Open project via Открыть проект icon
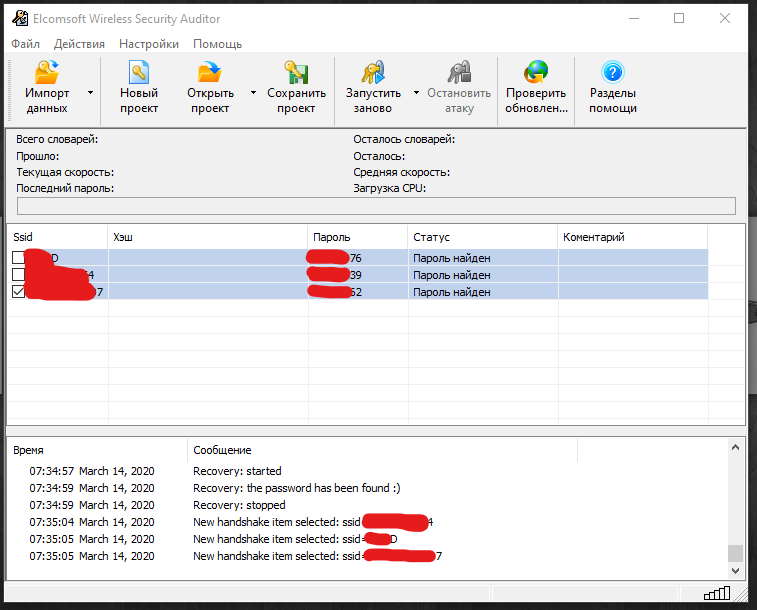757x610 pixels. coord(209,74)
